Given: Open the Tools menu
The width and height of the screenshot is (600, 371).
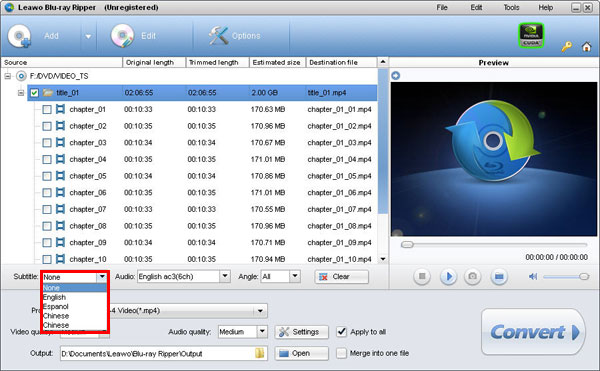Looking at the screenshot, I should click(511, 7).
